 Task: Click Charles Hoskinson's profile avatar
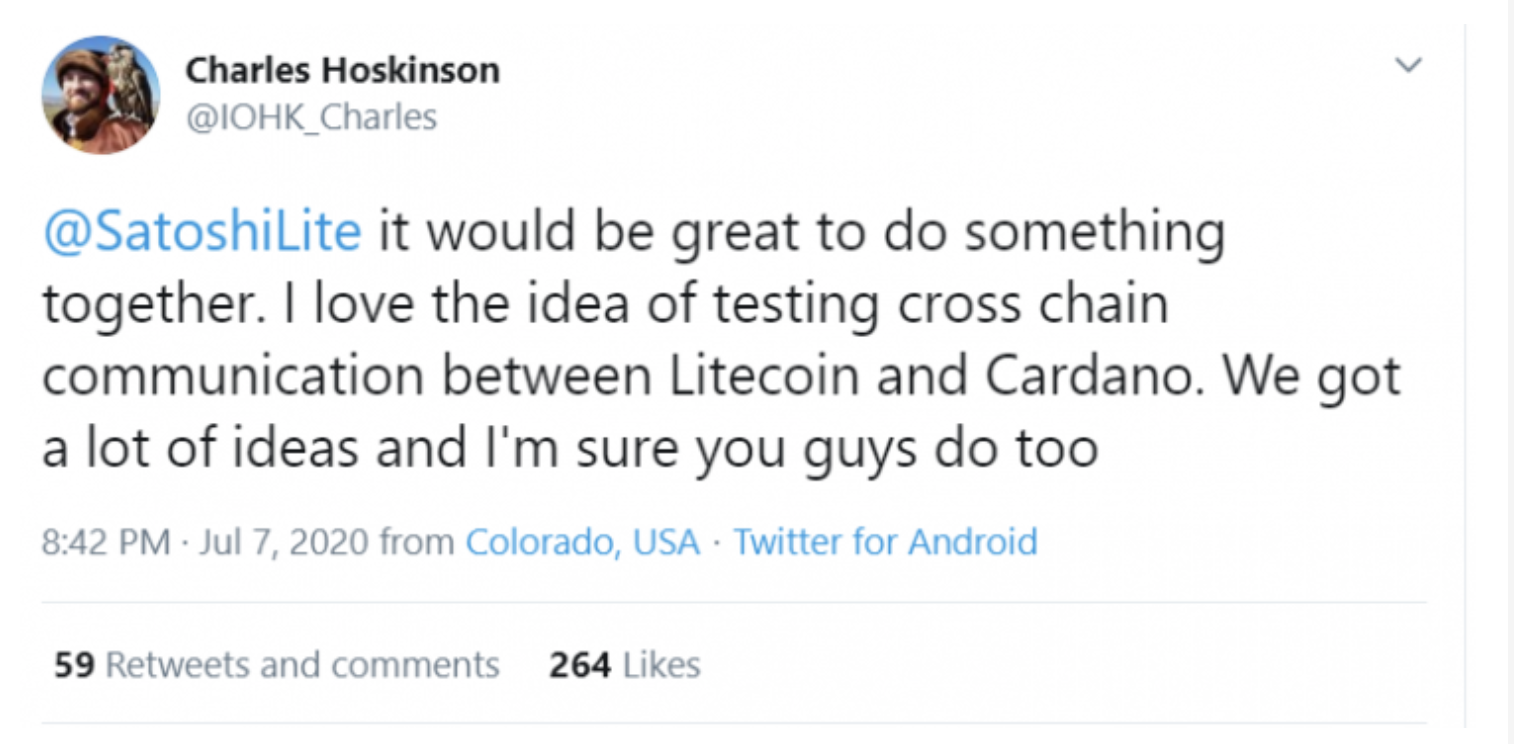tap(100, 95)
